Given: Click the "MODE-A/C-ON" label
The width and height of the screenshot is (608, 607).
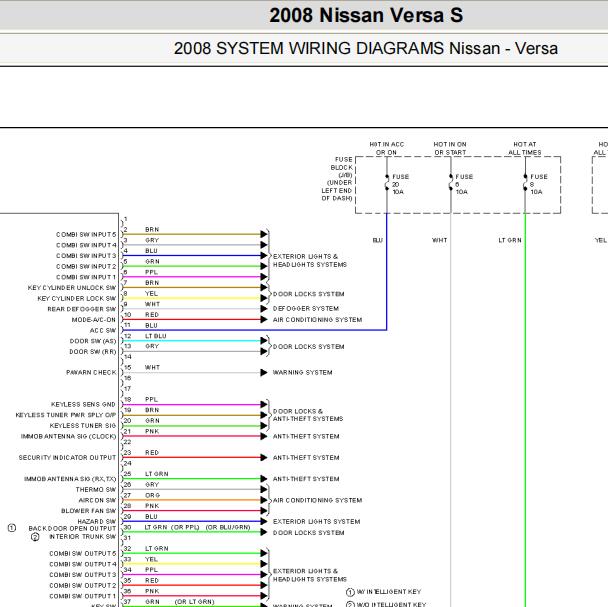Looking at the screenshot, I should click(x=94, y=320).
